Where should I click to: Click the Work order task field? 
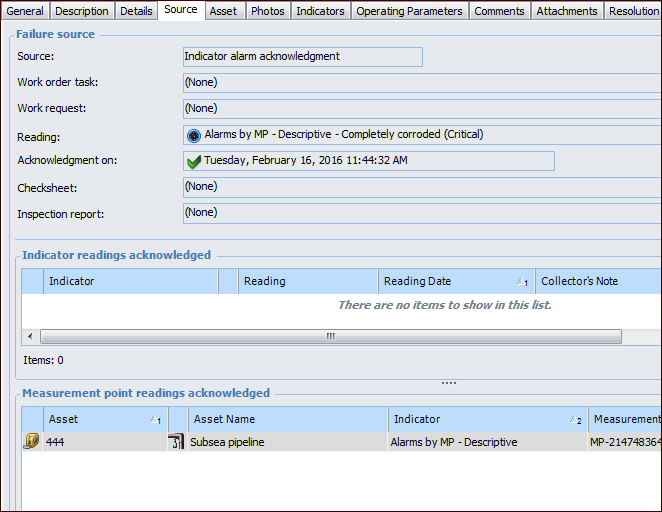click(x=422, y=83)
